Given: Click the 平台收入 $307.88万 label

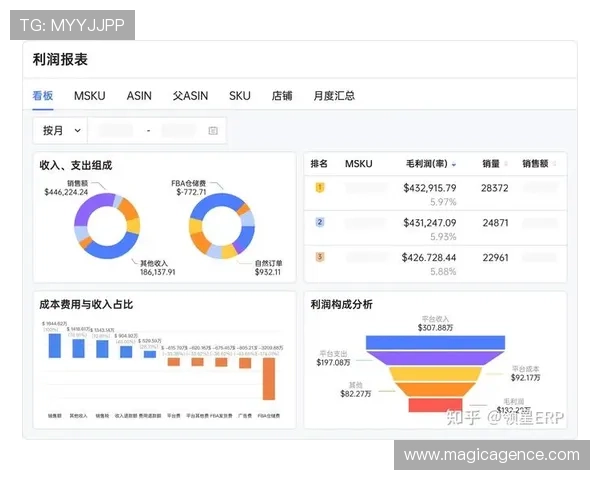Looking at the screenshot, I should point(435,323).
